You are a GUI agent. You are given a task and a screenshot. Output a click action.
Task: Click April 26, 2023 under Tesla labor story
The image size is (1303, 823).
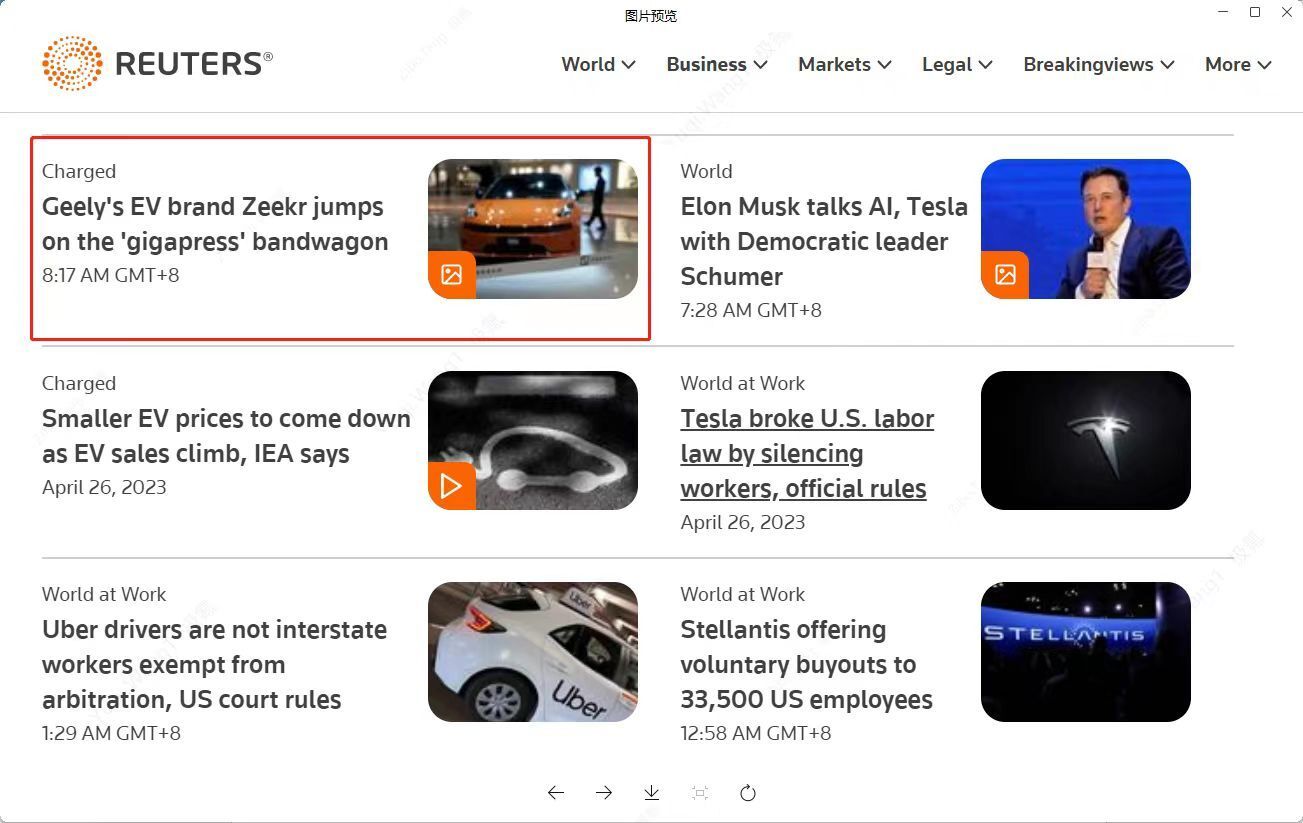pos(743,522)
